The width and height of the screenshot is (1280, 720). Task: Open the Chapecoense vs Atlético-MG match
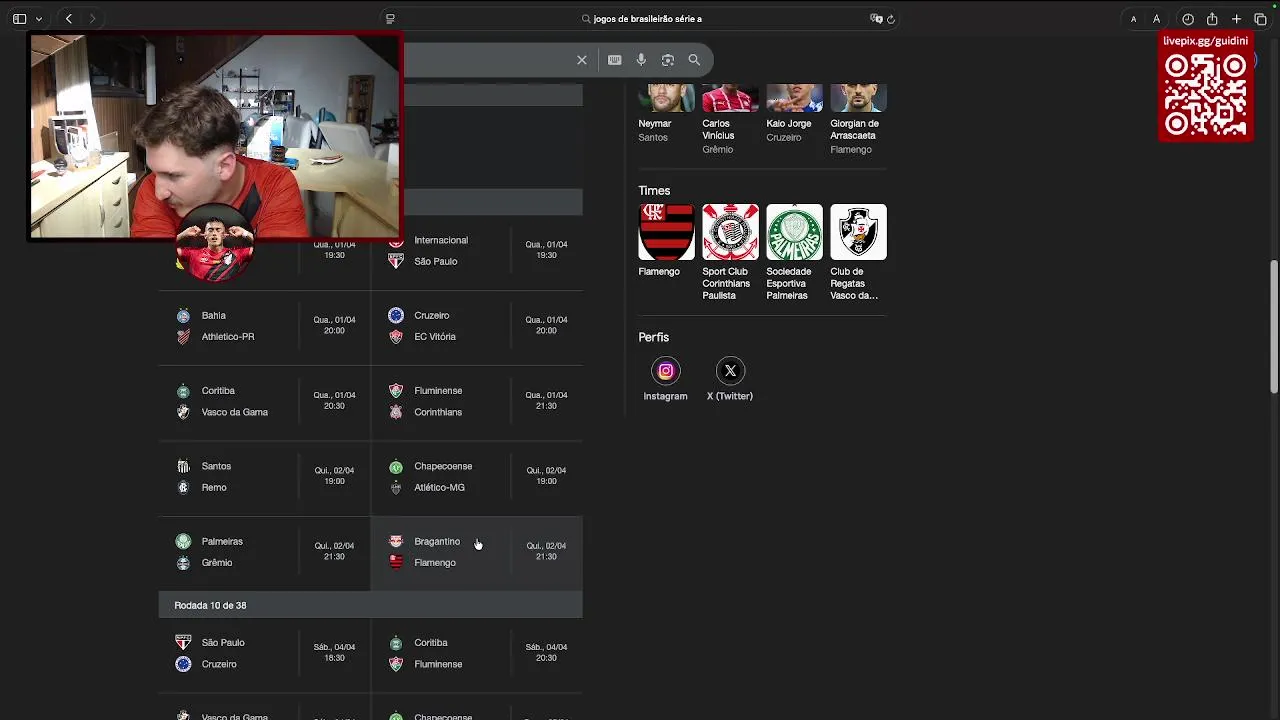point(477,477)
